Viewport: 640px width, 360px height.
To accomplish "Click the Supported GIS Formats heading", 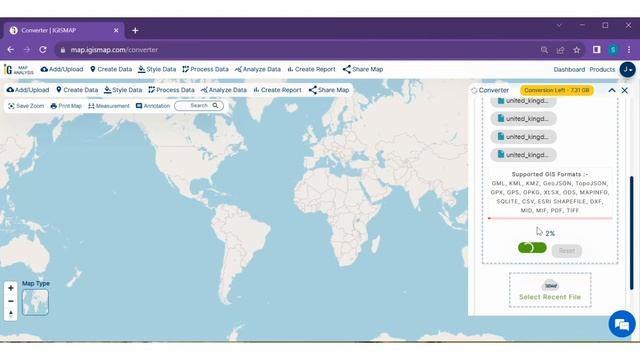I will pyautogui.click(x=550, y=174).
